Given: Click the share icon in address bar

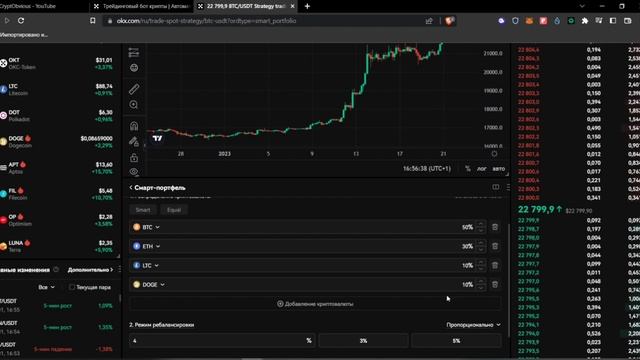Looking at the screenshot, I should tap(429, 21).
